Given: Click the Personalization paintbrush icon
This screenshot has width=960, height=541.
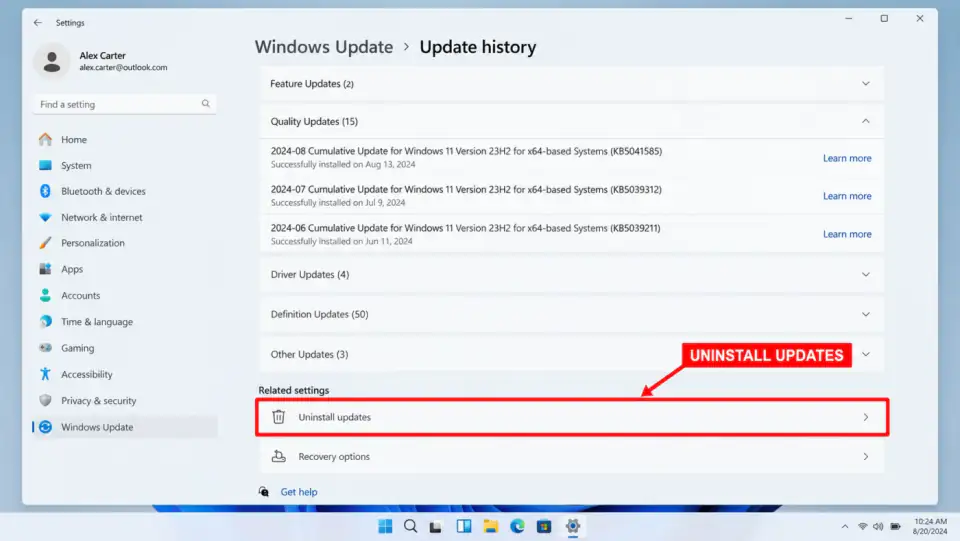Looking at the screenshot, I should click(x=45, y=243).
